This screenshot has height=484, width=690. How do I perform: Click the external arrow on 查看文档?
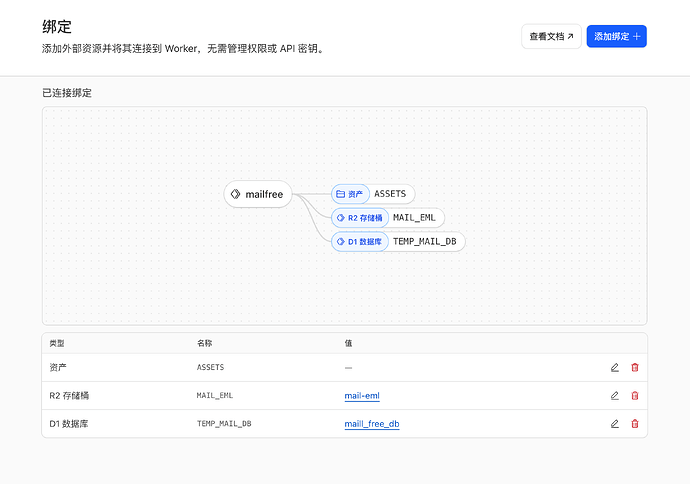(570, 36)
